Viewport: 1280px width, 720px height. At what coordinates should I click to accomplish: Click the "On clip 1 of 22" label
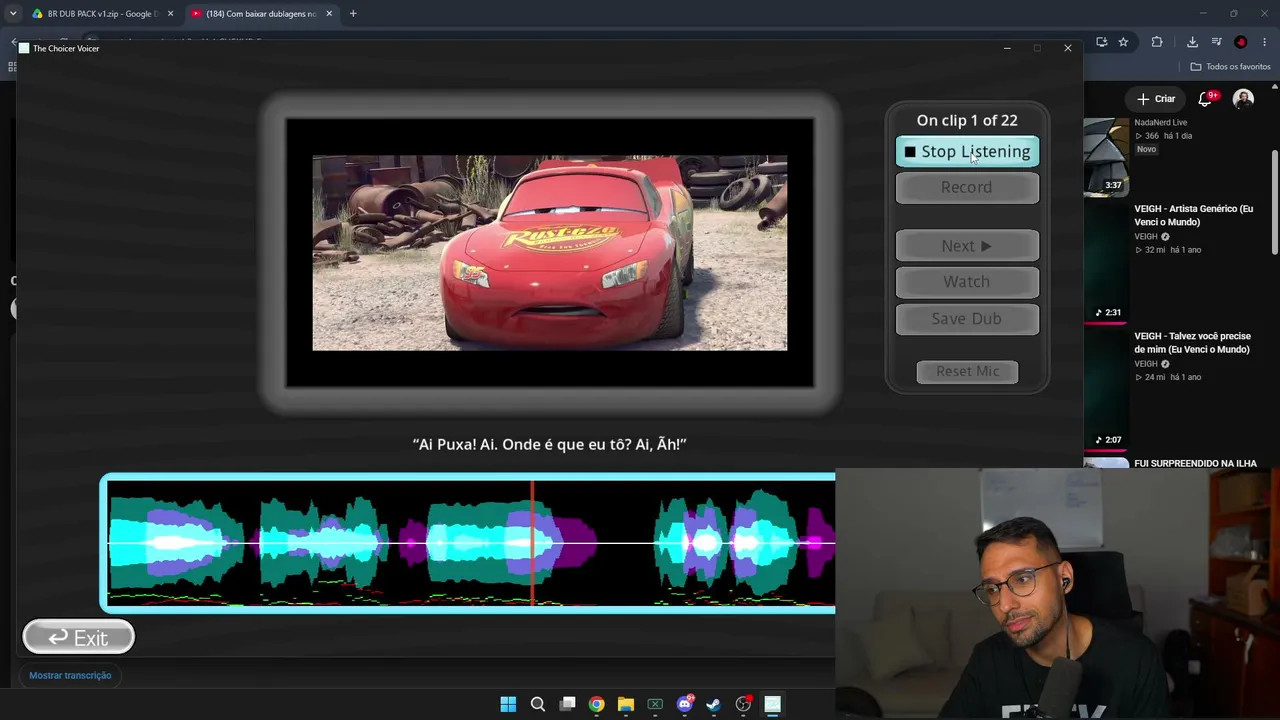tap(967, 120)
